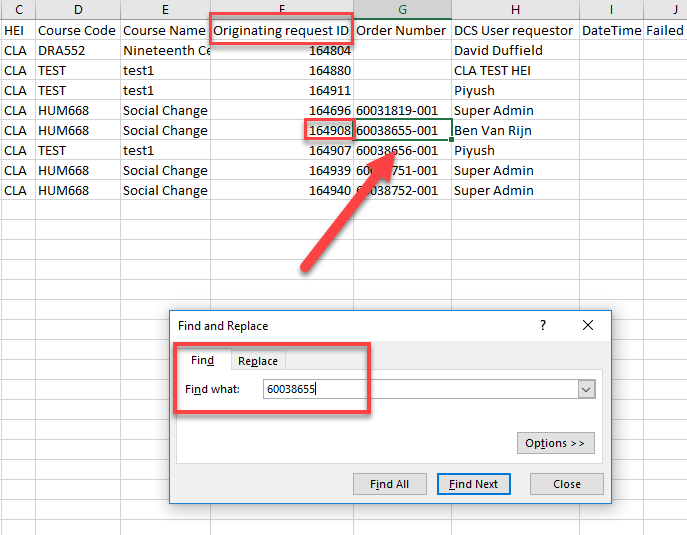Screen dimensions: 687x535
Task: Select the Find tab
Action: click(x=202, y=361)
